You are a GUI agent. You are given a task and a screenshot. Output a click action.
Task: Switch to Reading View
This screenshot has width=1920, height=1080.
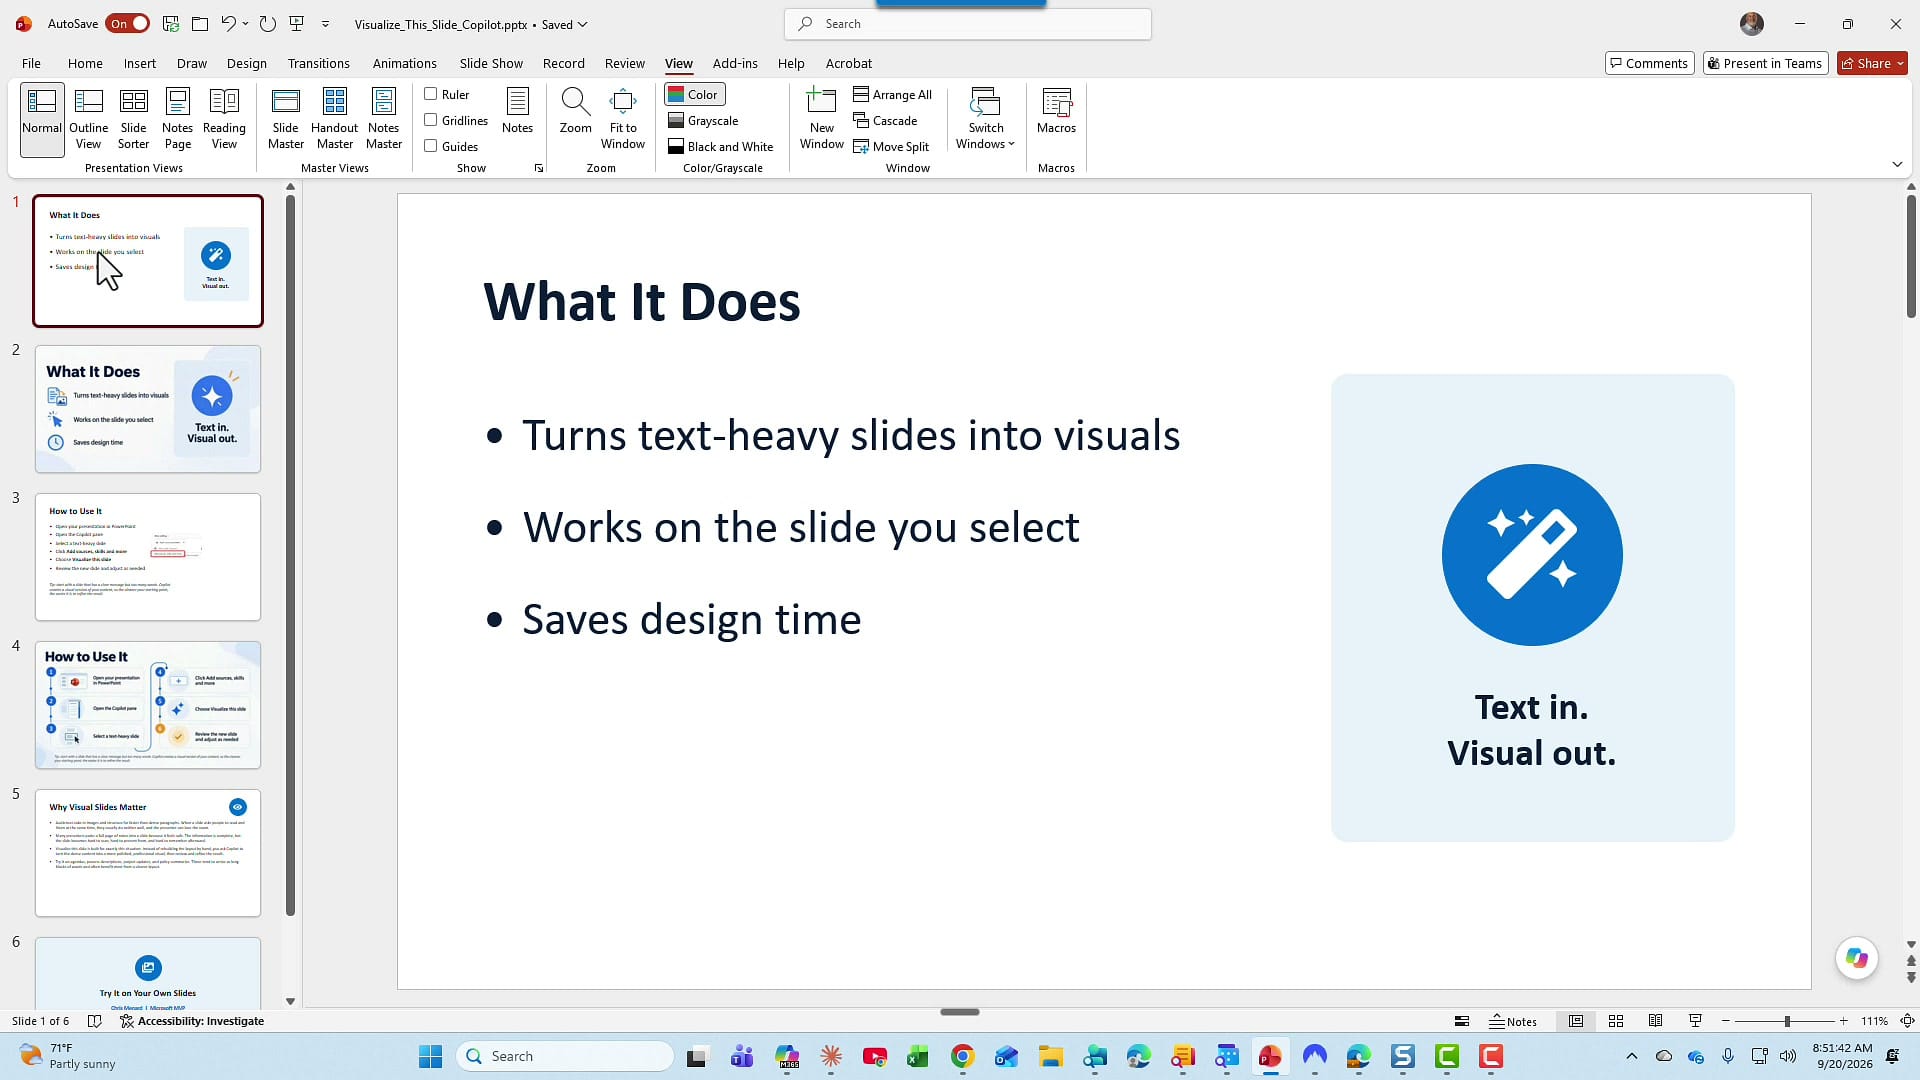coord(224,119)
